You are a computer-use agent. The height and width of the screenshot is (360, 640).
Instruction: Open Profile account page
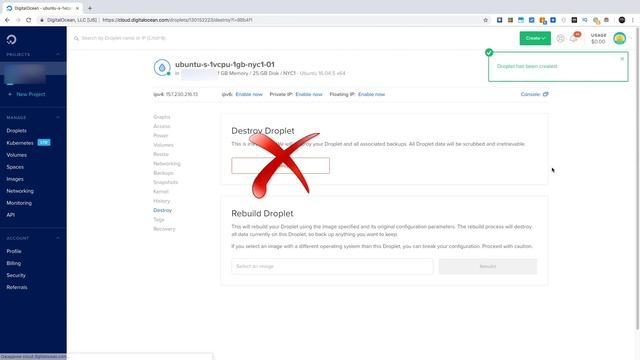tap(14, 251)
